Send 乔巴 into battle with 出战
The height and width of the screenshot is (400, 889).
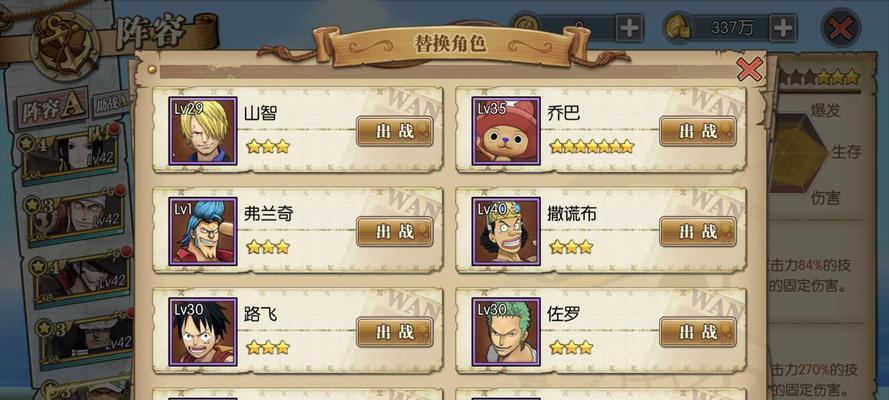click(x=698, y=131)
